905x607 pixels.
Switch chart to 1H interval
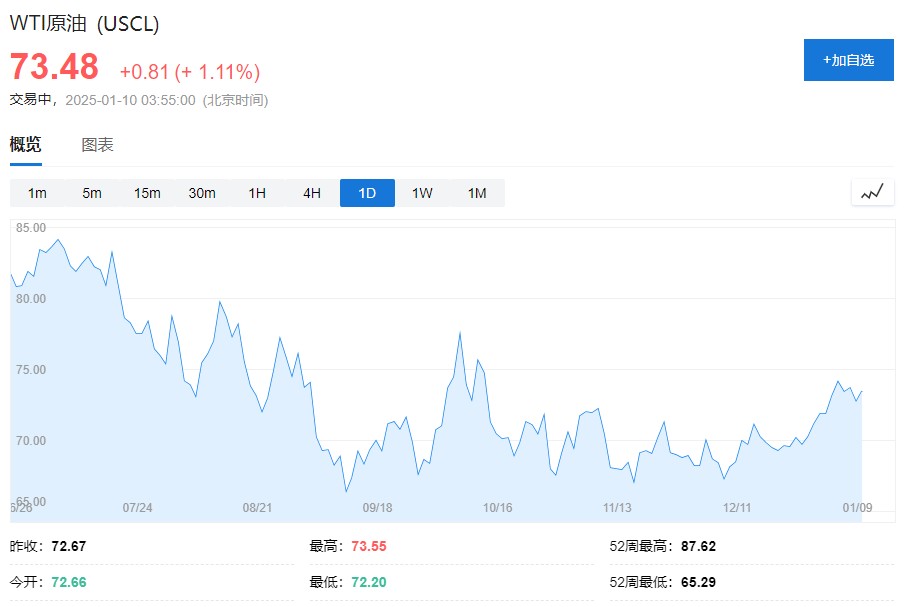click(257, 193)
